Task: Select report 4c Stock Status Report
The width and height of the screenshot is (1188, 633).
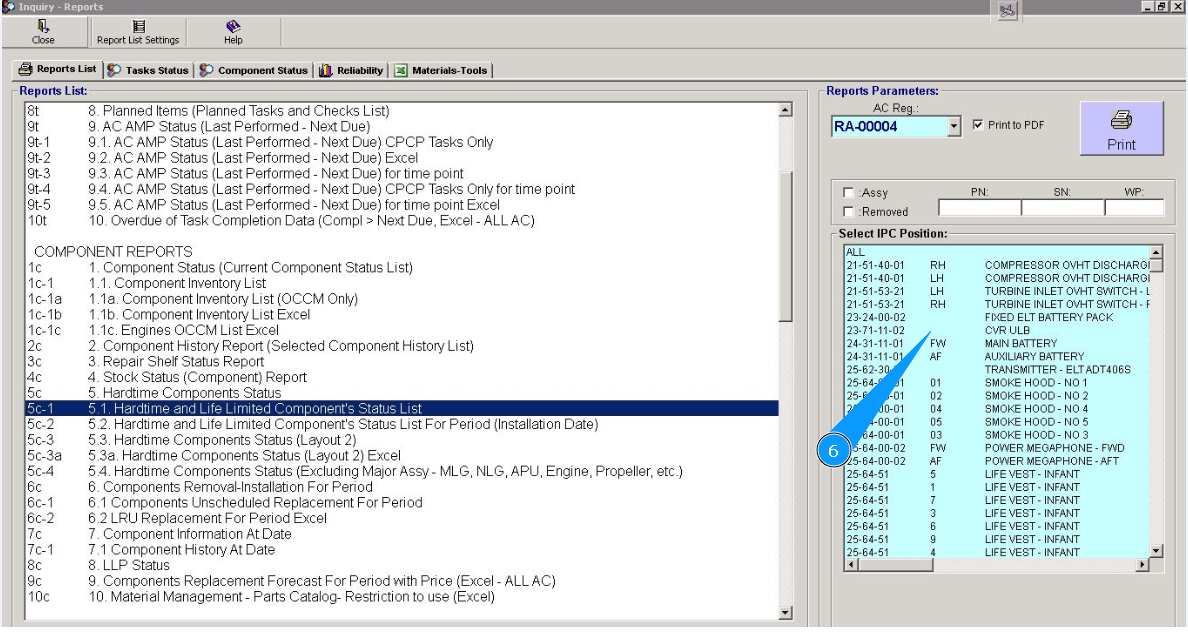Action: pos(402,378)
